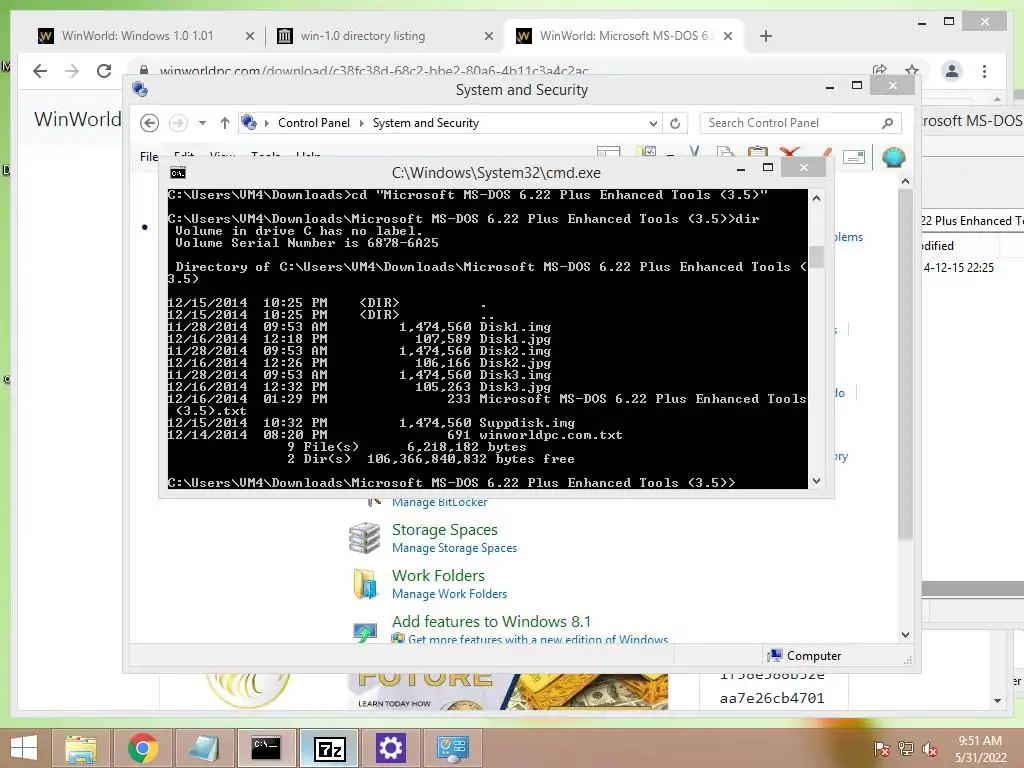Open Notepad from the taskbar
The image size is (1024, 768).
[x=204, y=748]
